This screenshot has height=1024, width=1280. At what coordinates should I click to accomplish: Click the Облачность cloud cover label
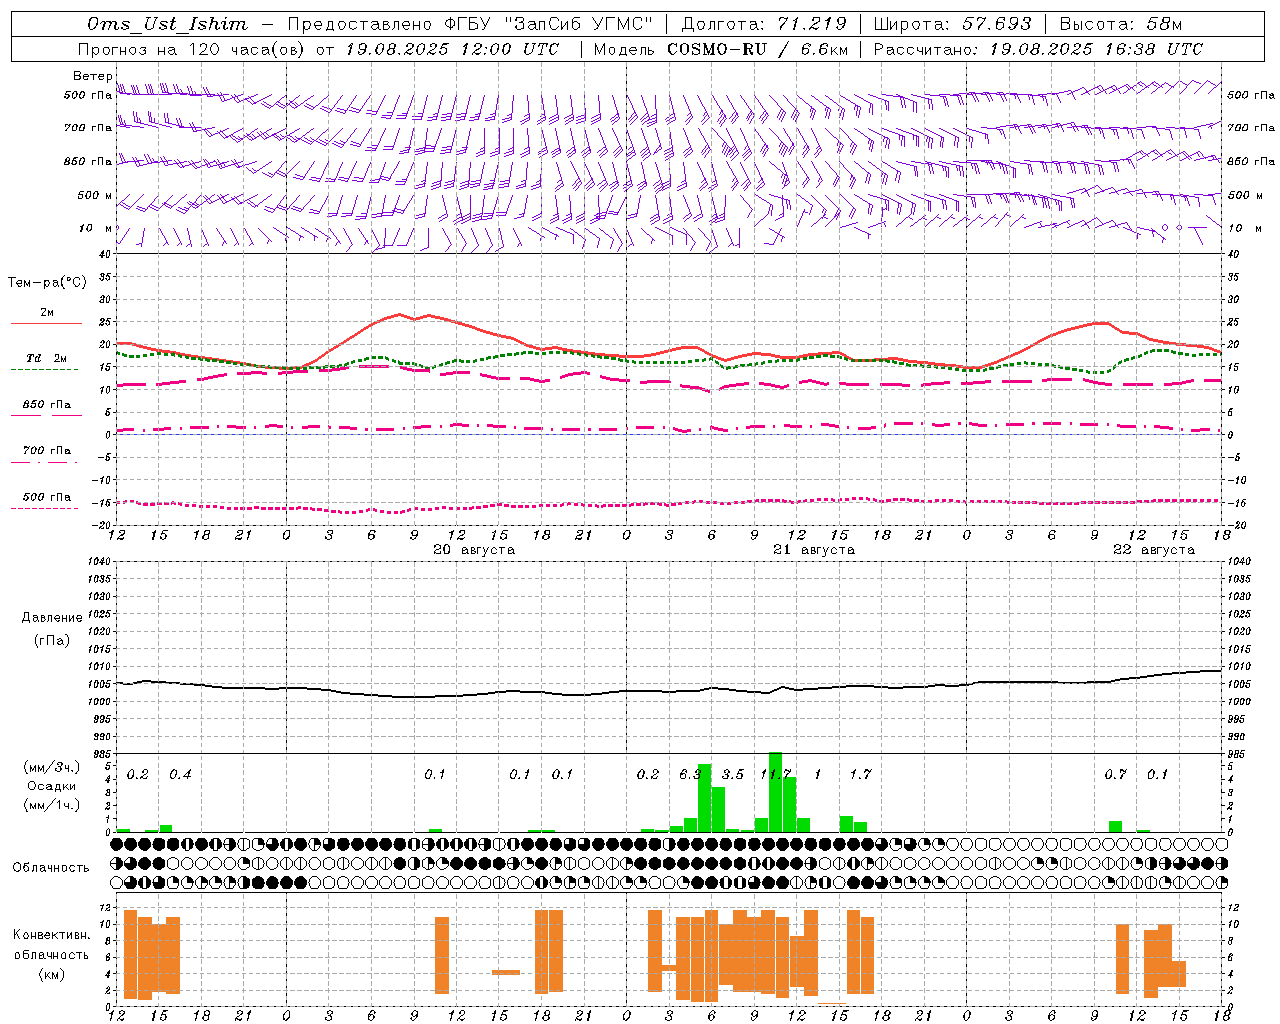click(51, 867)
